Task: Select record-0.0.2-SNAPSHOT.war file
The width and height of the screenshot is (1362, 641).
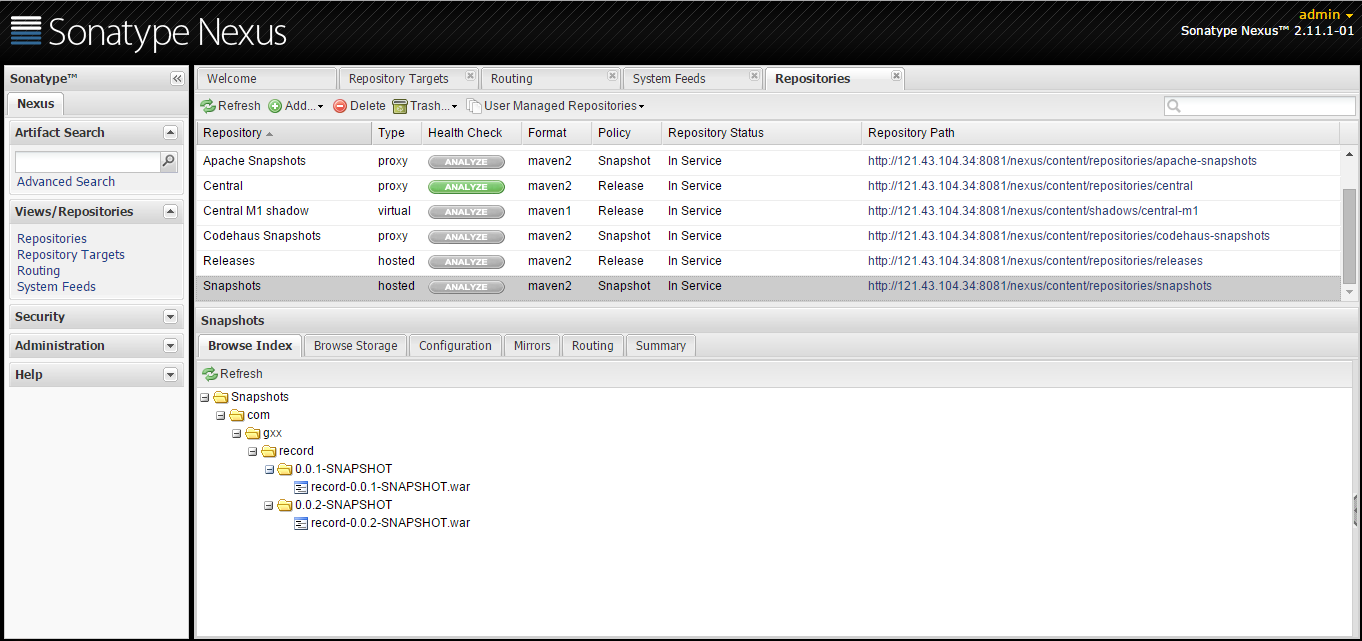Action: coord(390,523)
